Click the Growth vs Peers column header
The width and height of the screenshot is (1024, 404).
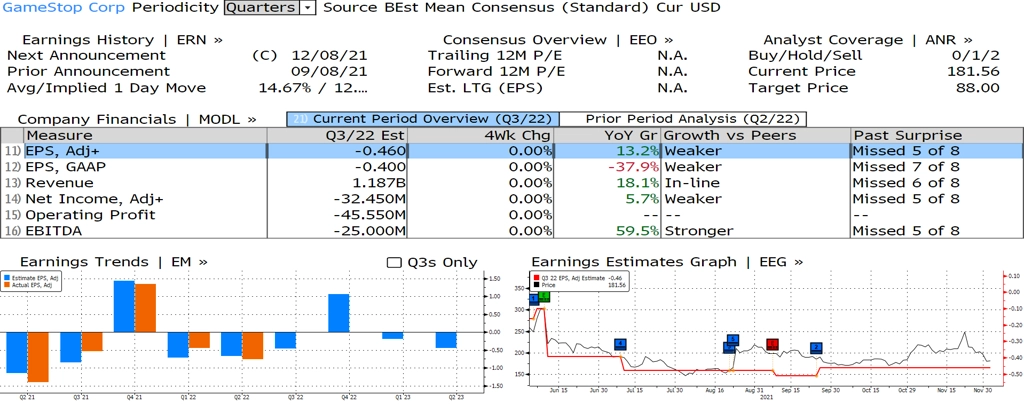[x=755, y=135]
